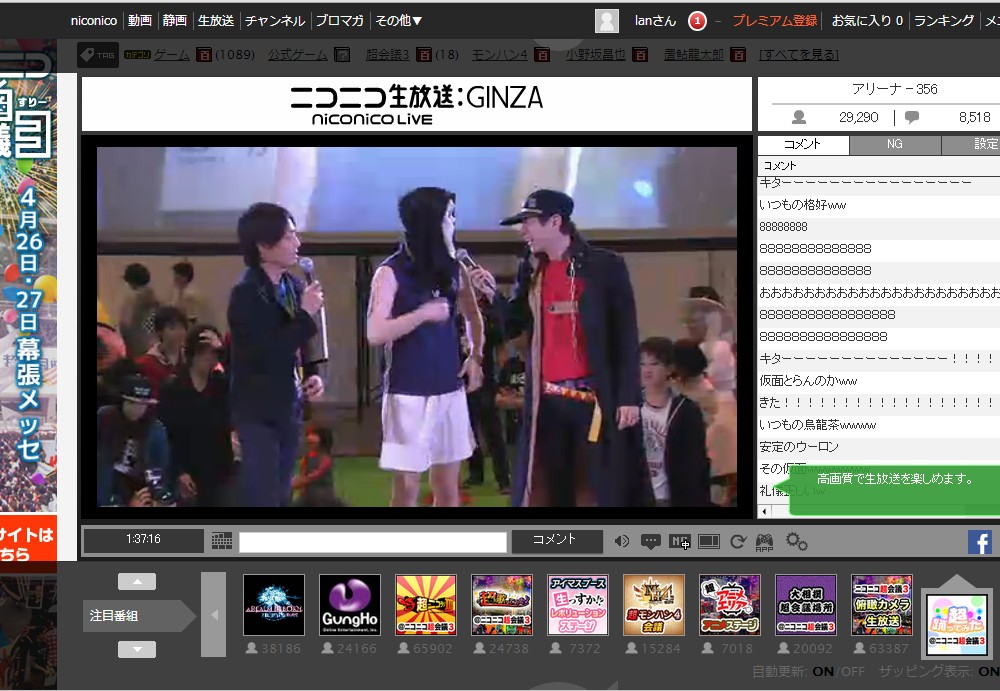Open the 大相撲 超会議場所 program thumbnail
Viewport: 1000px width, 691px height.
[805, 605]
